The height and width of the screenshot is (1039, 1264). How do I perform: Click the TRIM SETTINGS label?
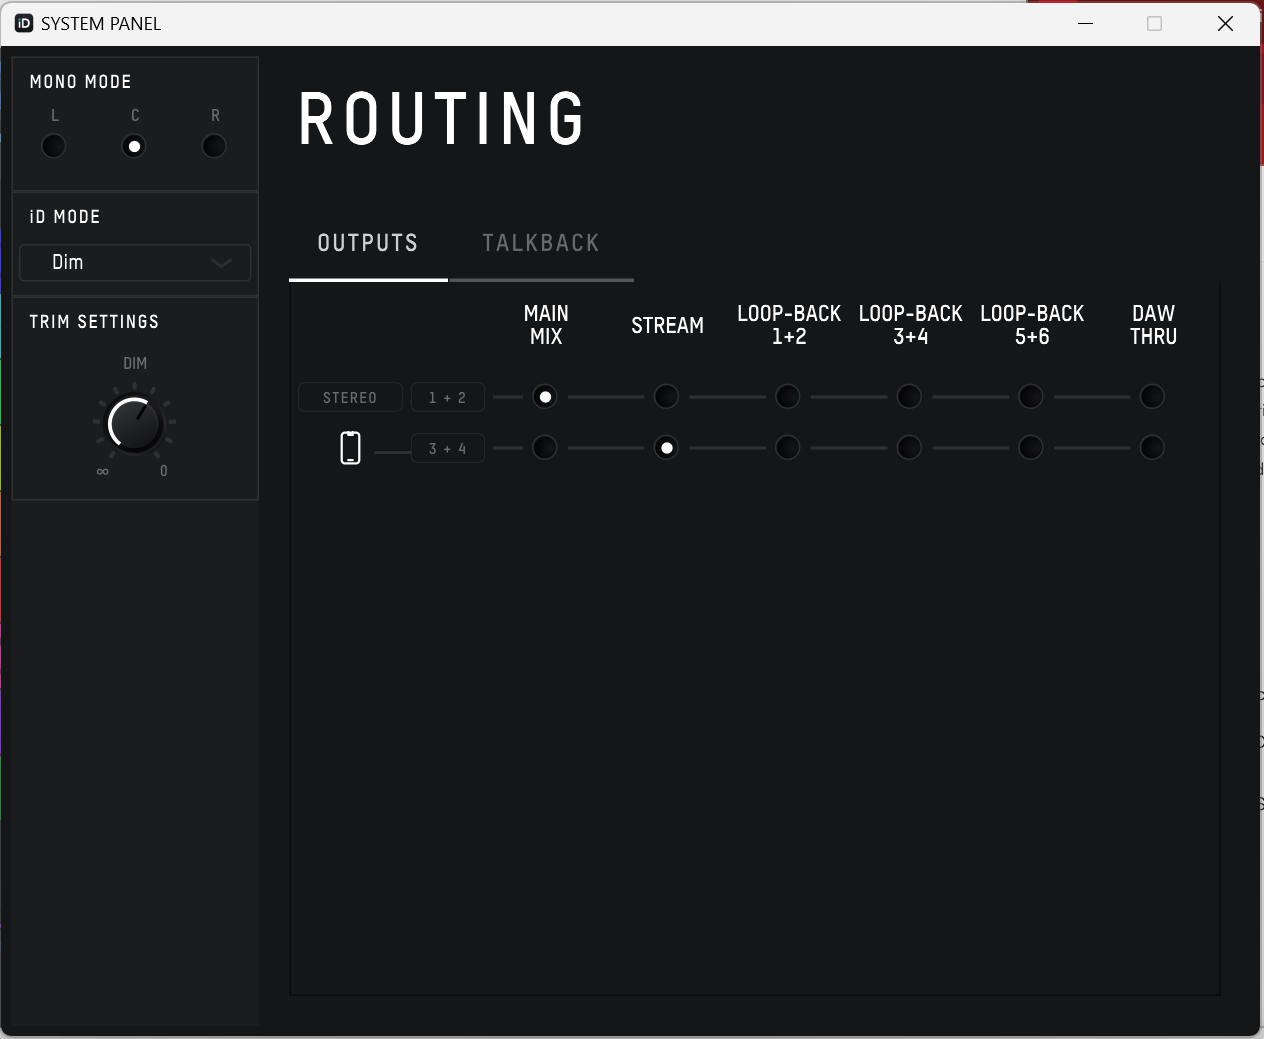click(x=94, y=322)
